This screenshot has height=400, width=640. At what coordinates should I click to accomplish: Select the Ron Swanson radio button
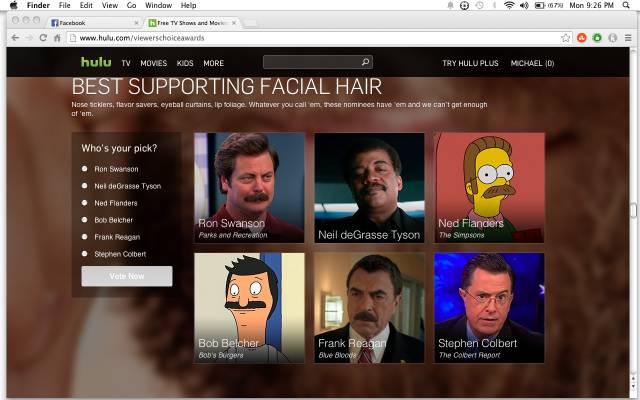point(84,169)
